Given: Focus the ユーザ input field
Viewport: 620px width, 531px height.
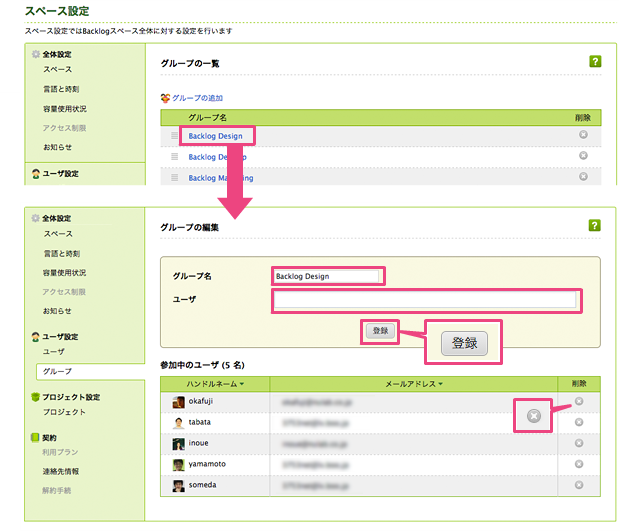Looking at the screenshot, I should tap(425, 300).
